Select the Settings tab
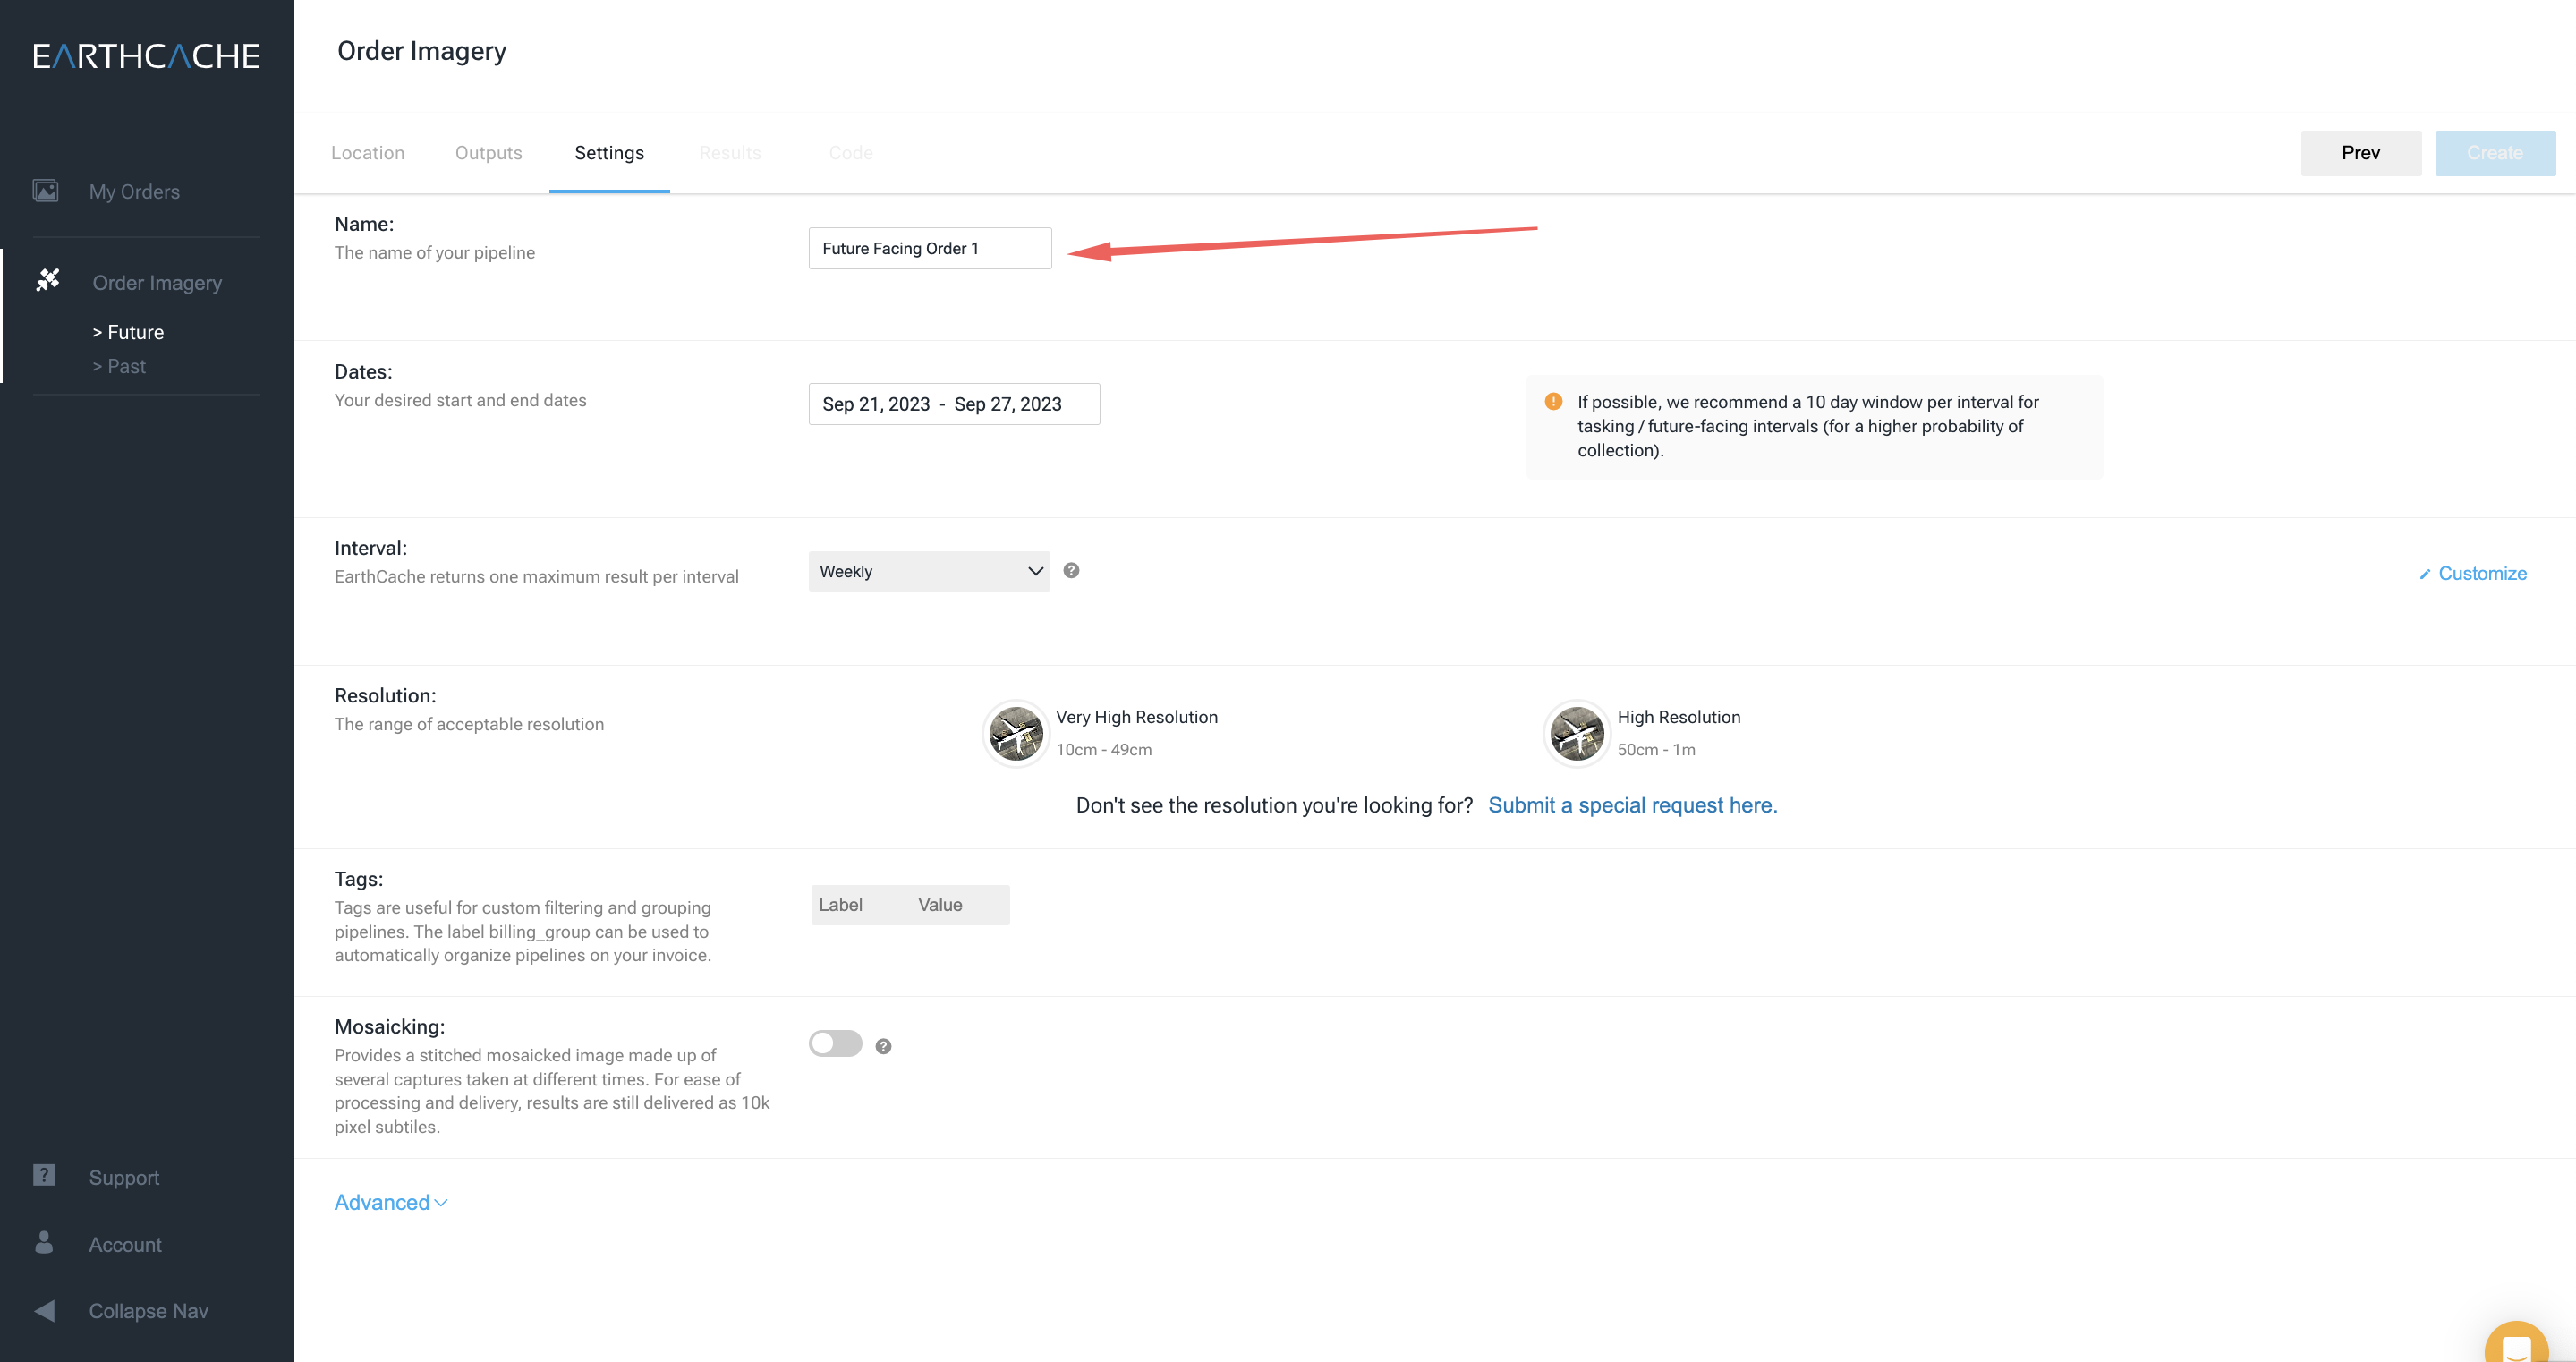The image size is (2576, 1362). (x=609, y=153)
